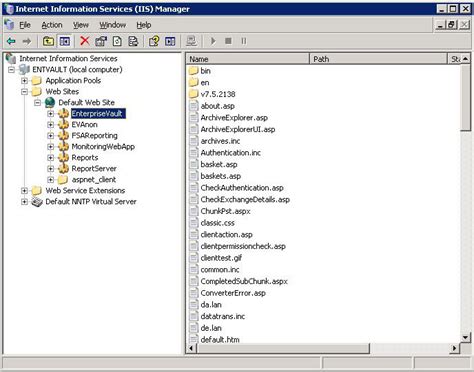
Task: Click the Stop item square button
Action: pyautogui.click(x=228, y=41)
